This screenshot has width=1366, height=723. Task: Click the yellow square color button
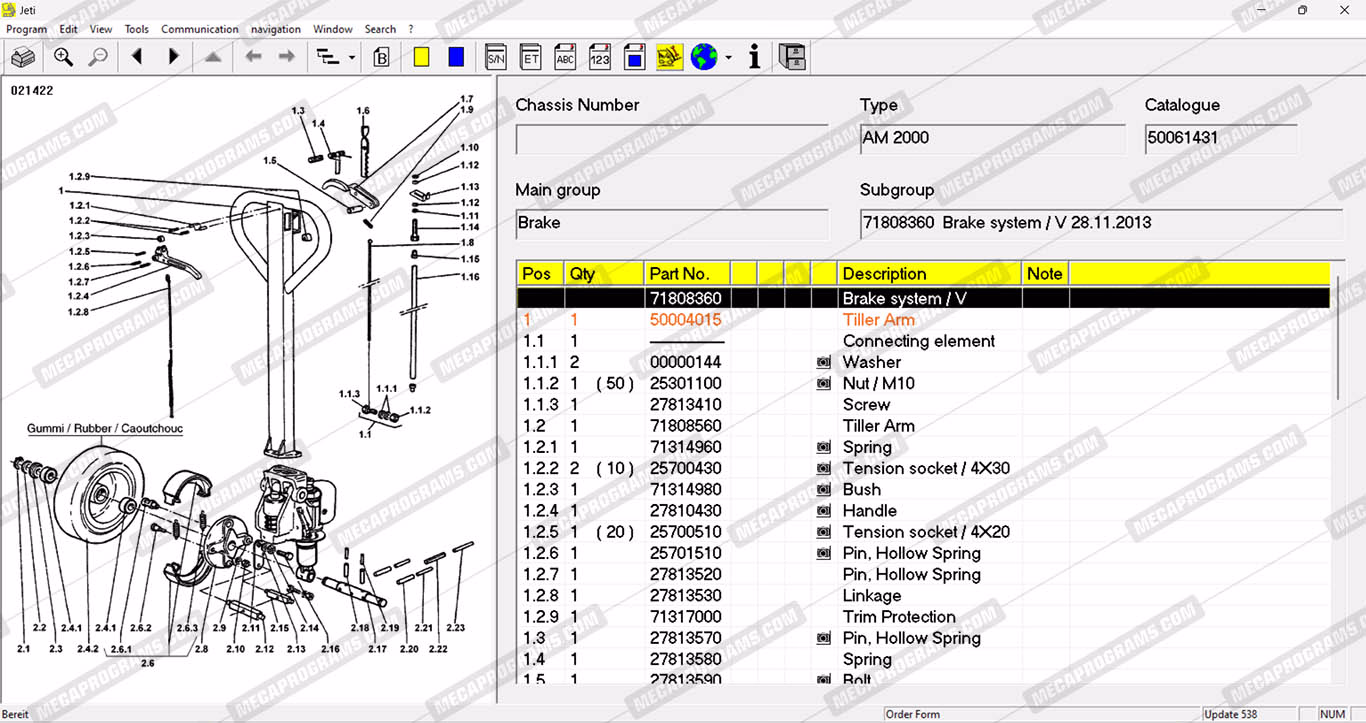(421, 58)
